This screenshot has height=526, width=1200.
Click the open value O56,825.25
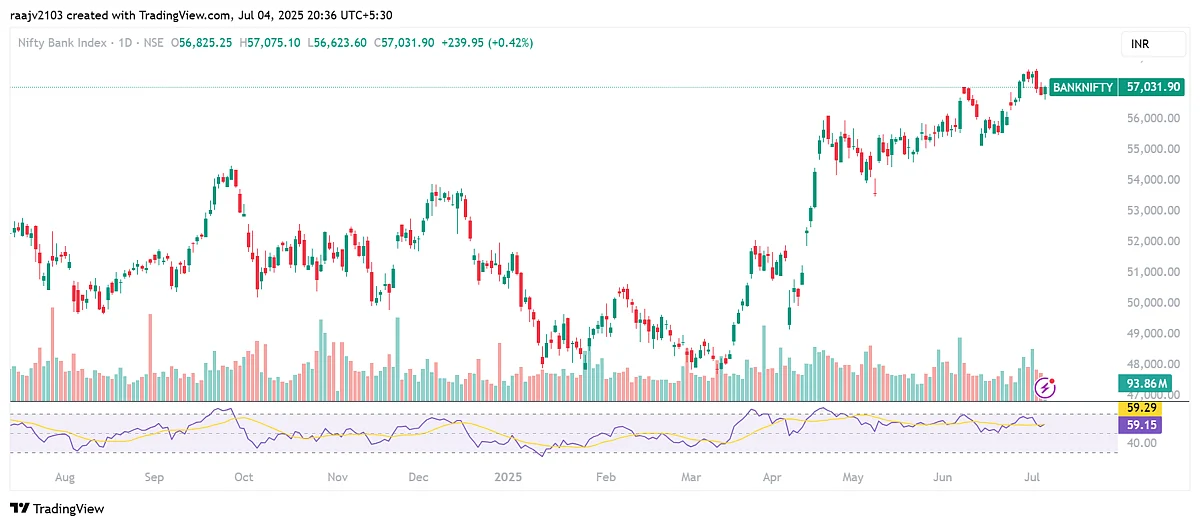click(203, 43)
